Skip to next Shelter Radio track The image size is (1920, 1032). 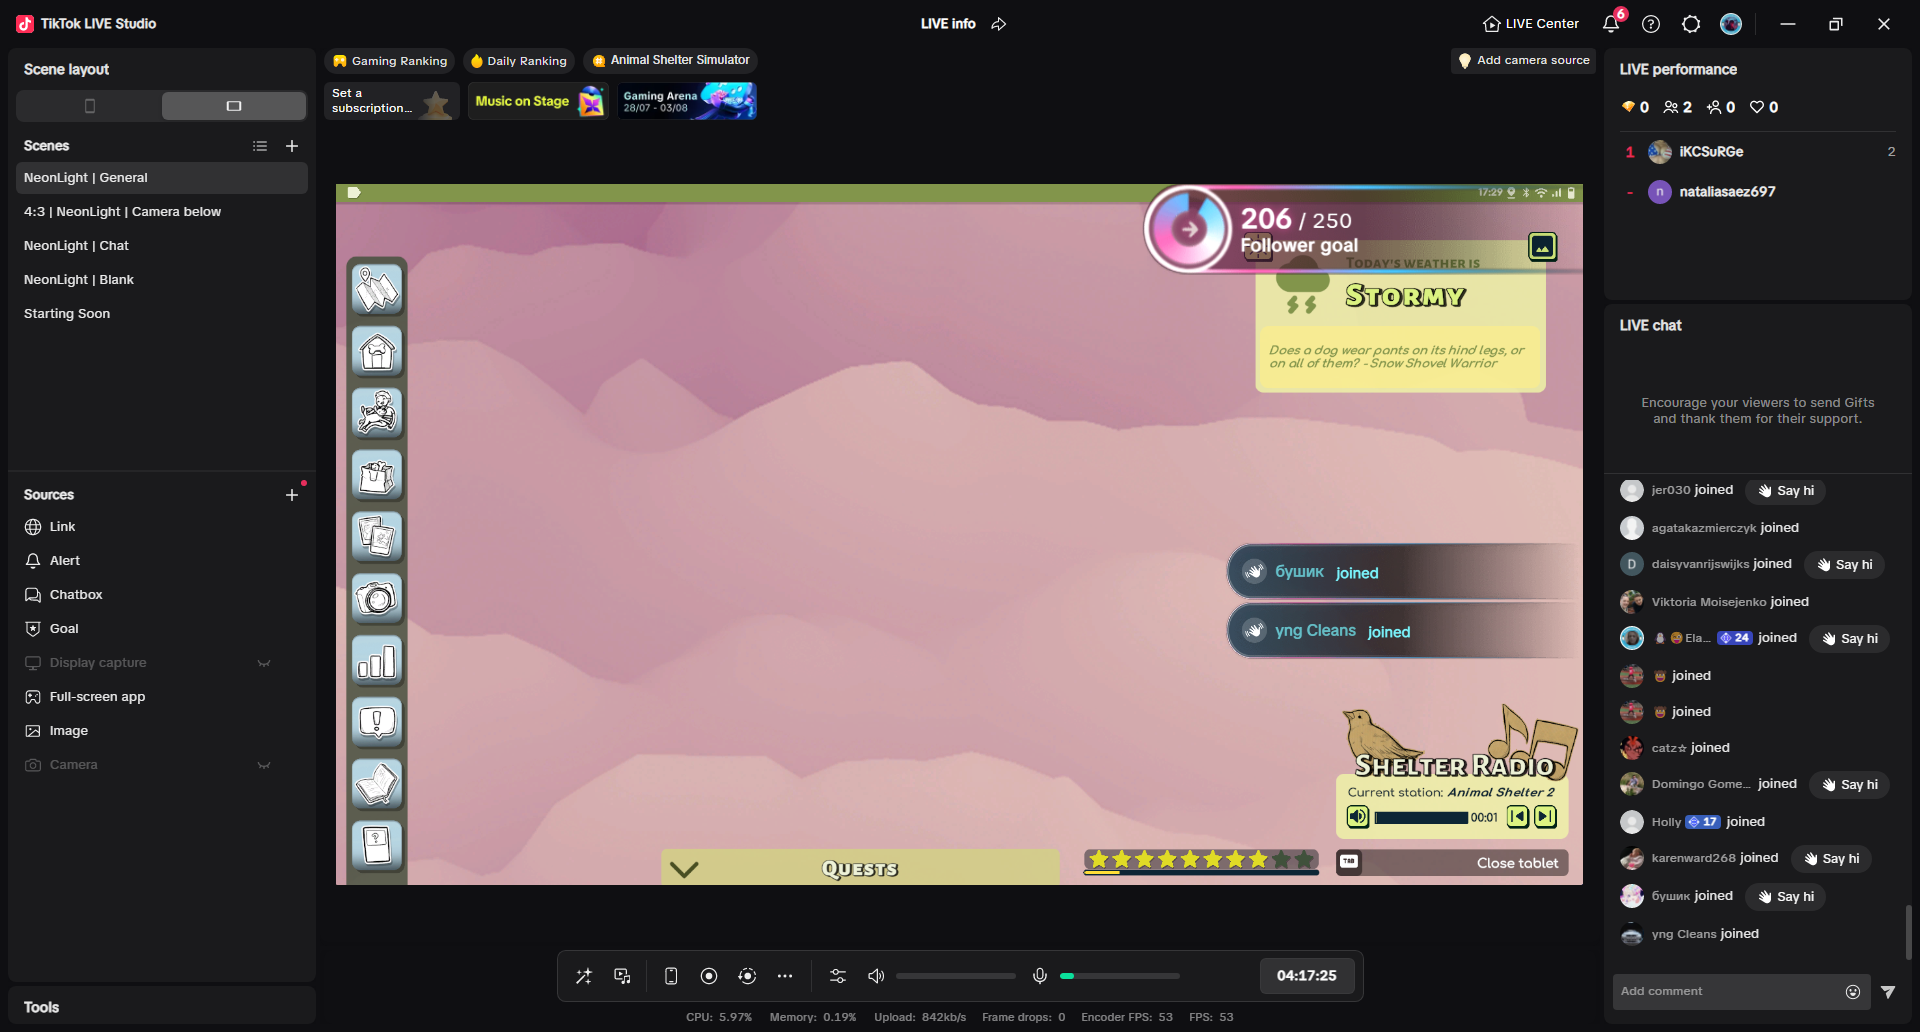pyautogui.click(x=1546, y=817)
